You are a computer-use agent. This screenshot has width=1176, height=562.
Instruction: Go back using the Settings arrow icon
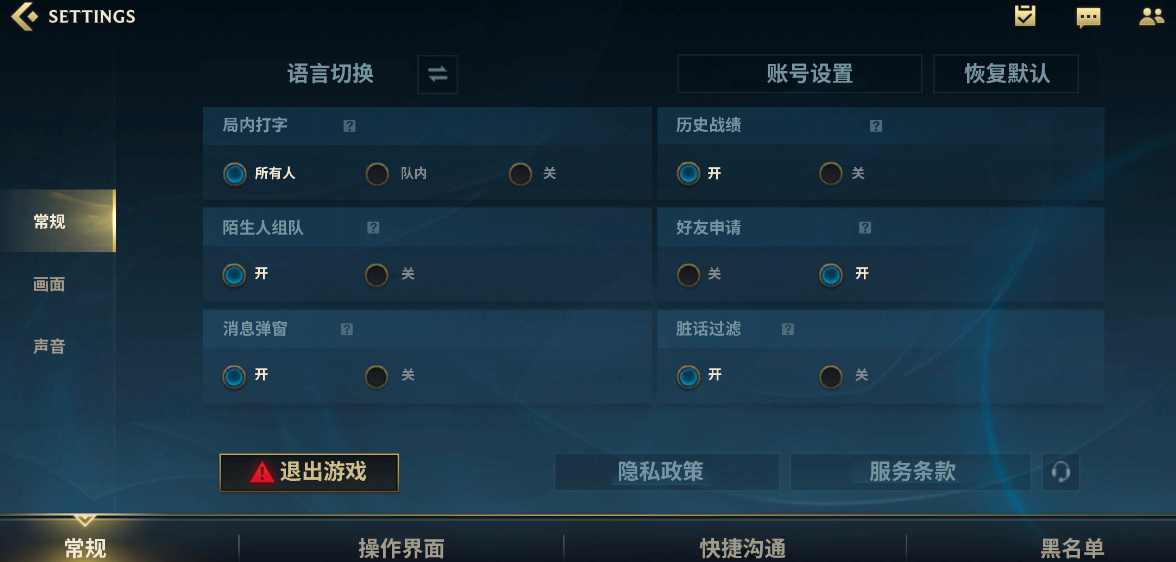click(x=24, y=16)
